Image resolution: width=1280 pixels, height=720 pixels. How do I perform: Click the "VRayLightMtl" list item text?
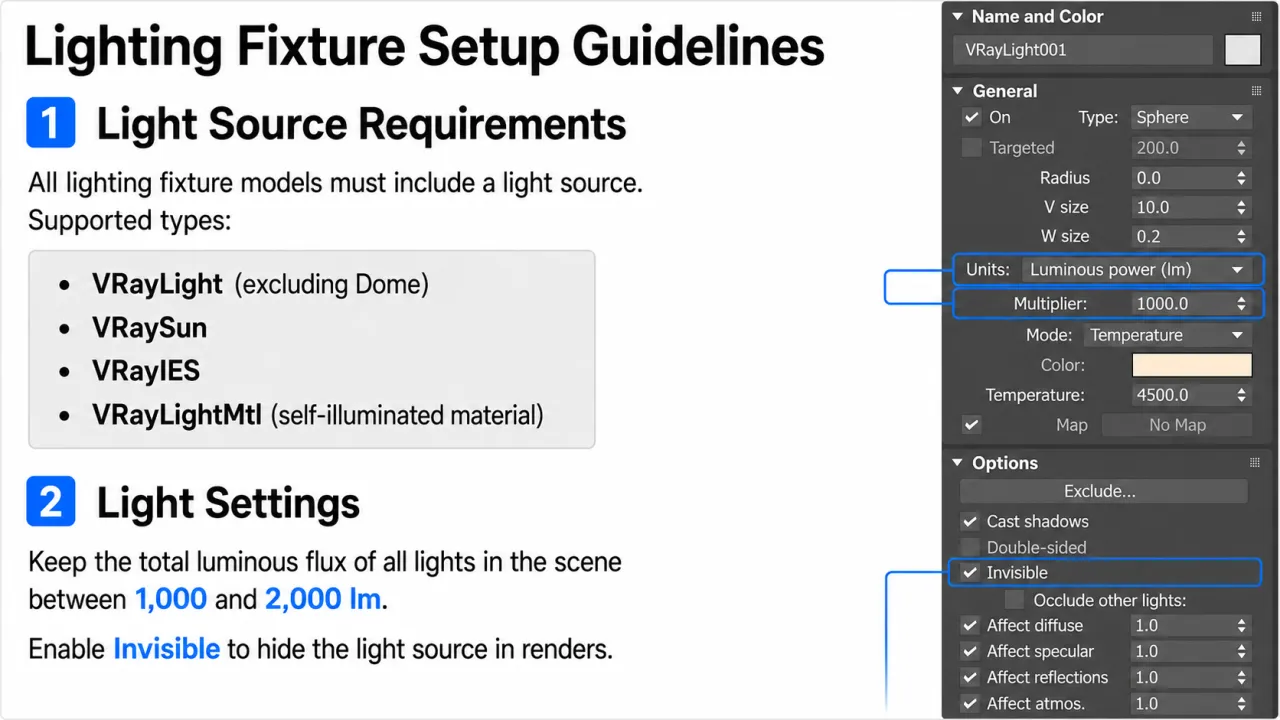(x=177, y=415)
